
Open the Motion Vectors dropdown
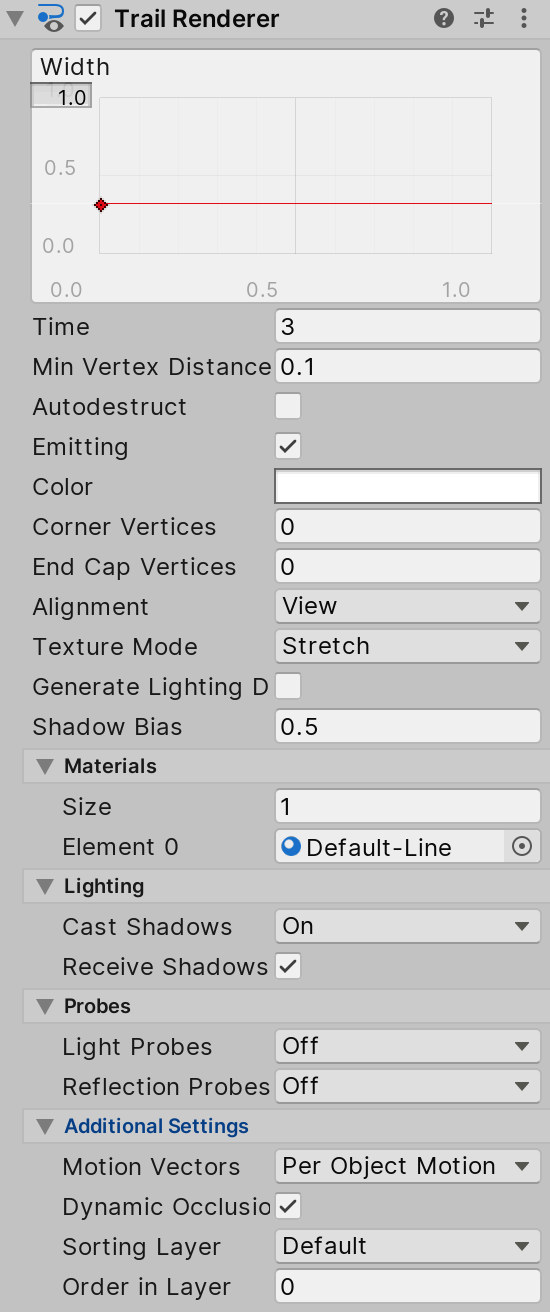408,1166
